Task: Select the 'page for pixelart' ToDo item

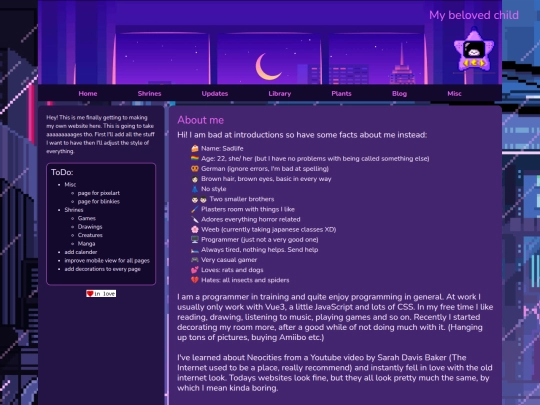Action: (99, 193)
